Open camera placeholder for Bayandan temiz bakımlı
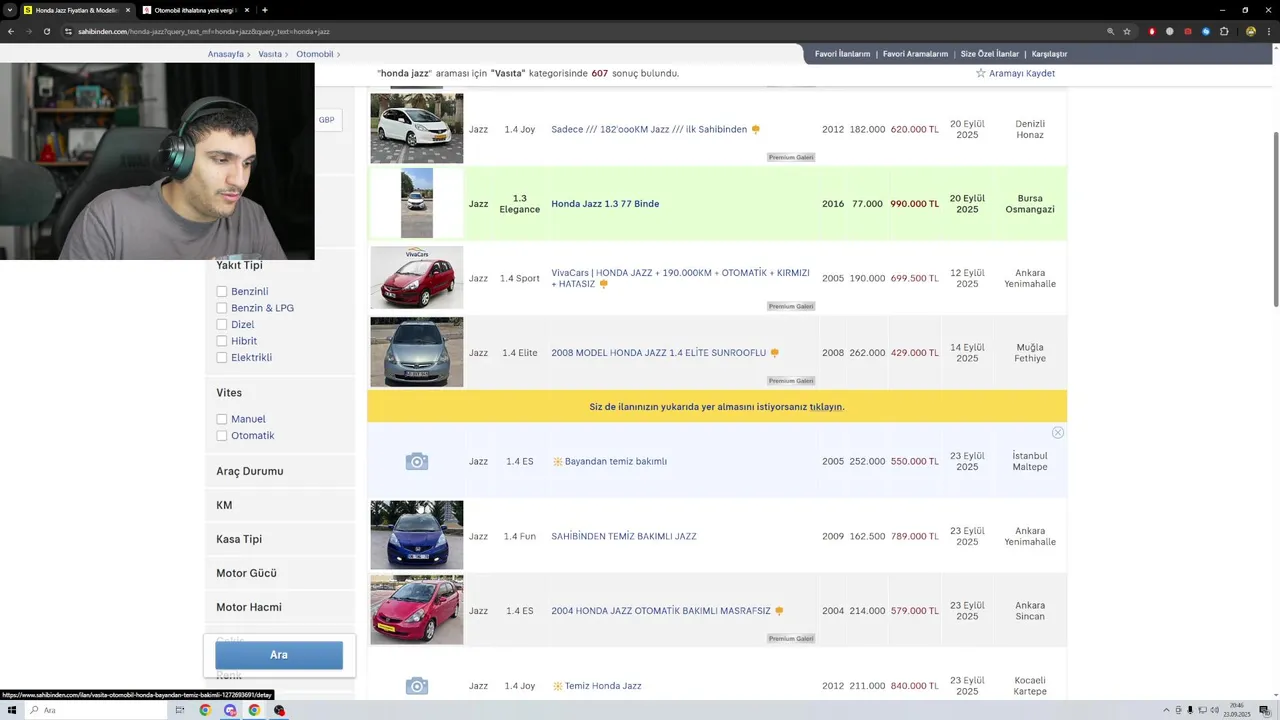The width and height of the screenshot is (1280, 720). [x=417, y=461]
